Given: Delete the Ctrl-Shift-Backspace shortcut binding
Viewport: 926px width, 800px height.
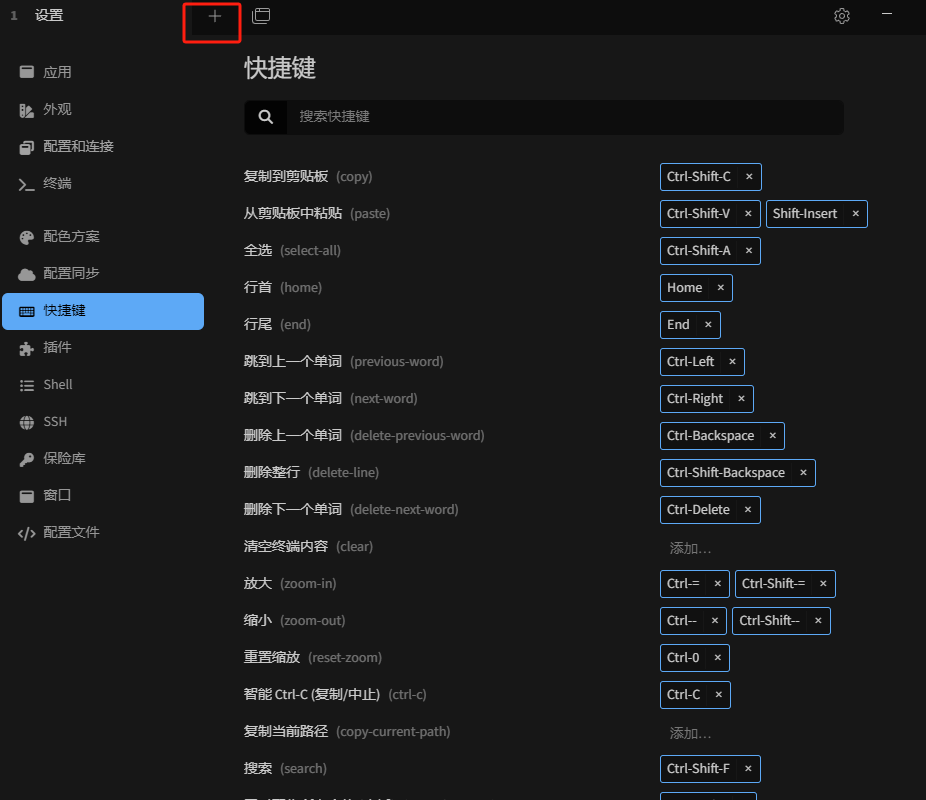Looking at the screenshot, I should (x=802, y=473).
